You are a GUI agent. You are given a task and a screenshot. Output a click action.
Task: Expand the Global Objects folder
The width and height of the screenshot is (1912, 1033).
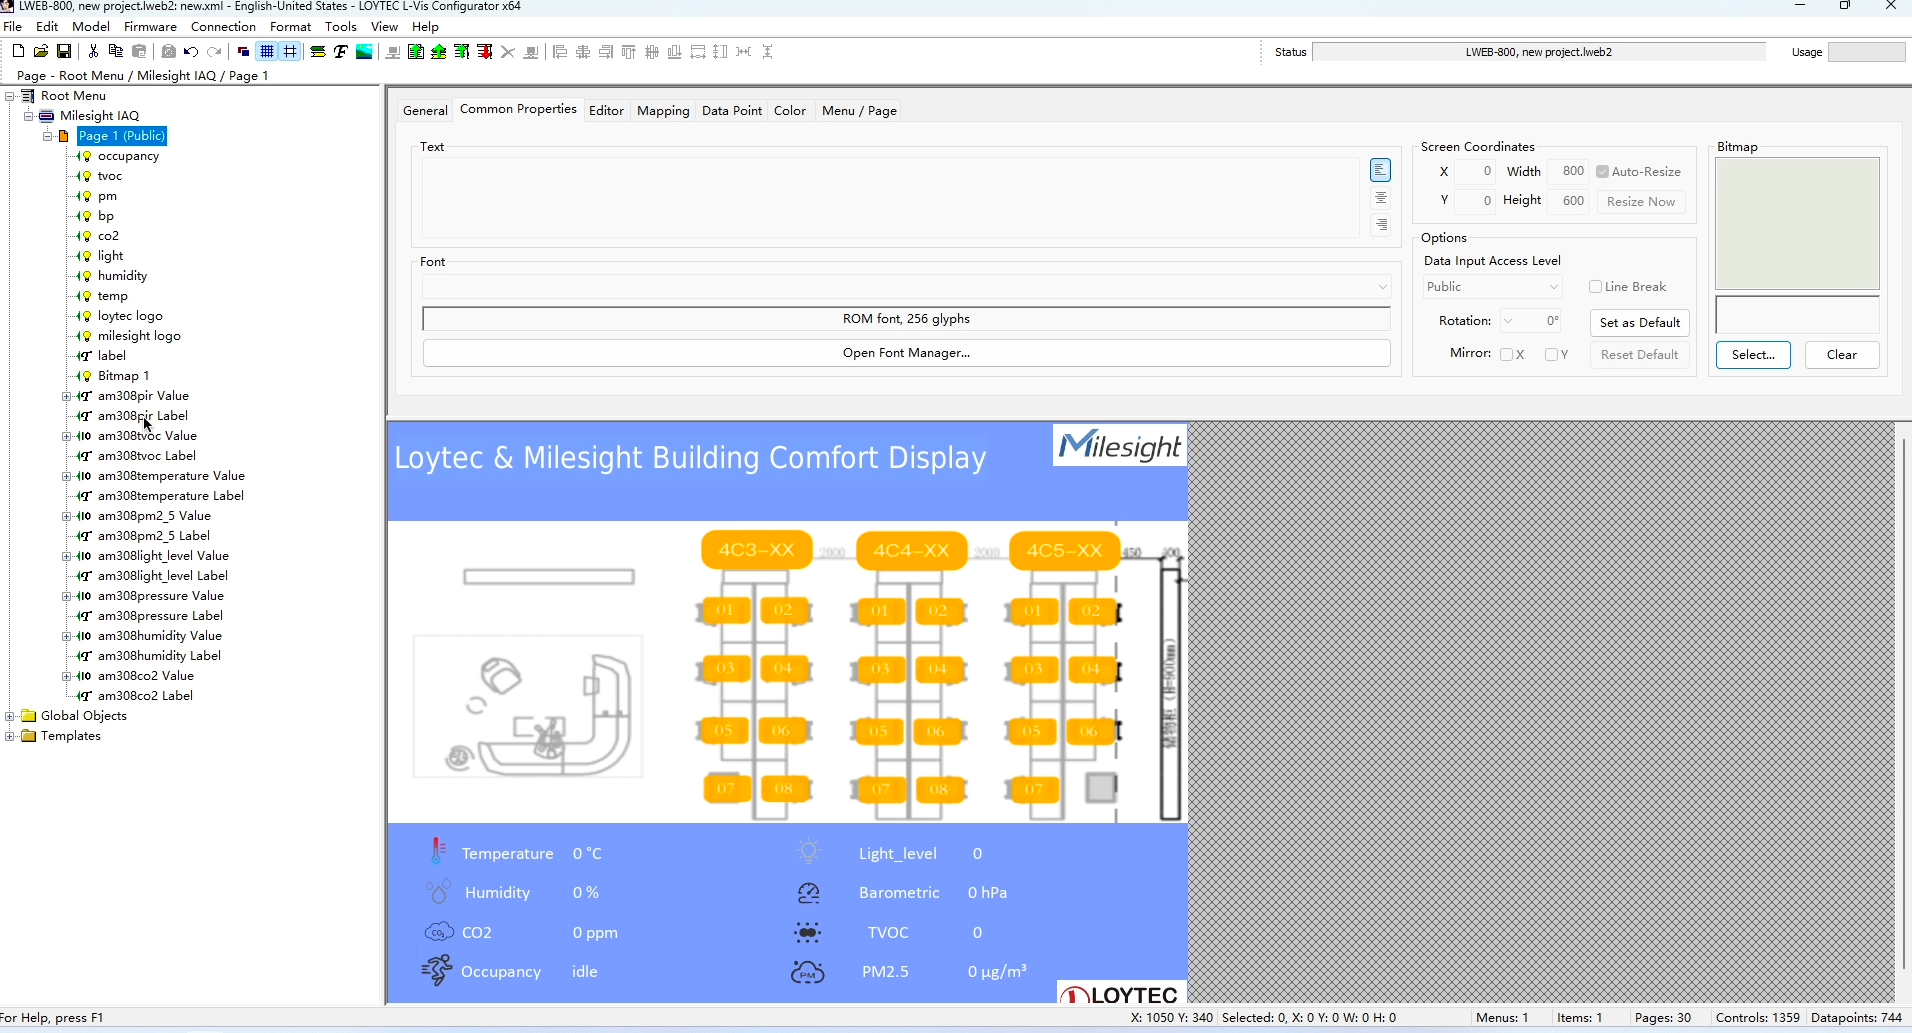tap(10, 716)
